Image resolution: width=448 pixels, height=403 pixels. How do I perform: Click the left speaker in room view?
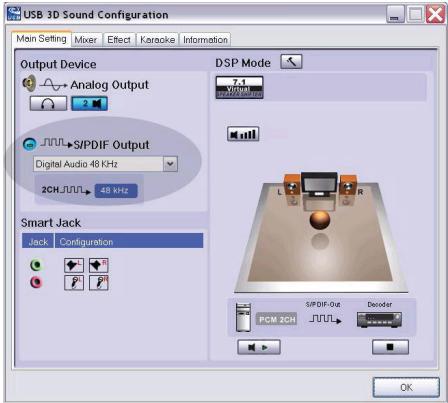292,186
